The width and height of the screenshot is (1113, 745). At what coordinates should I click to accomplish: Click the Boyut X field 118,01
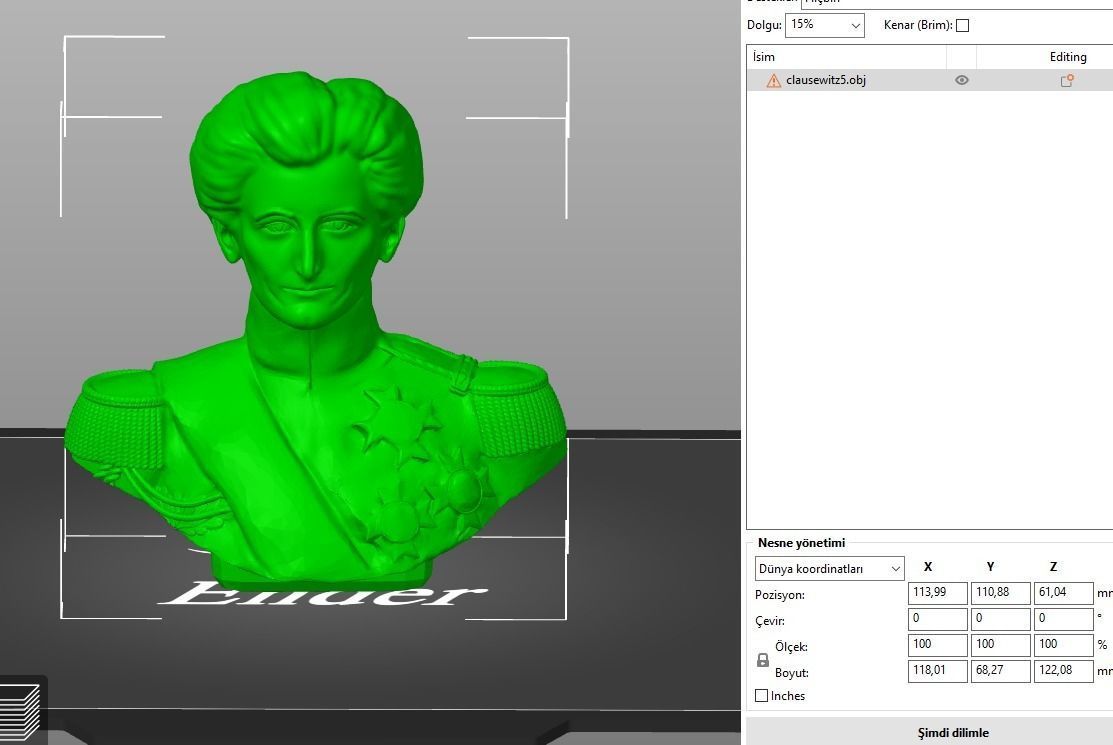tap(938, 670)
